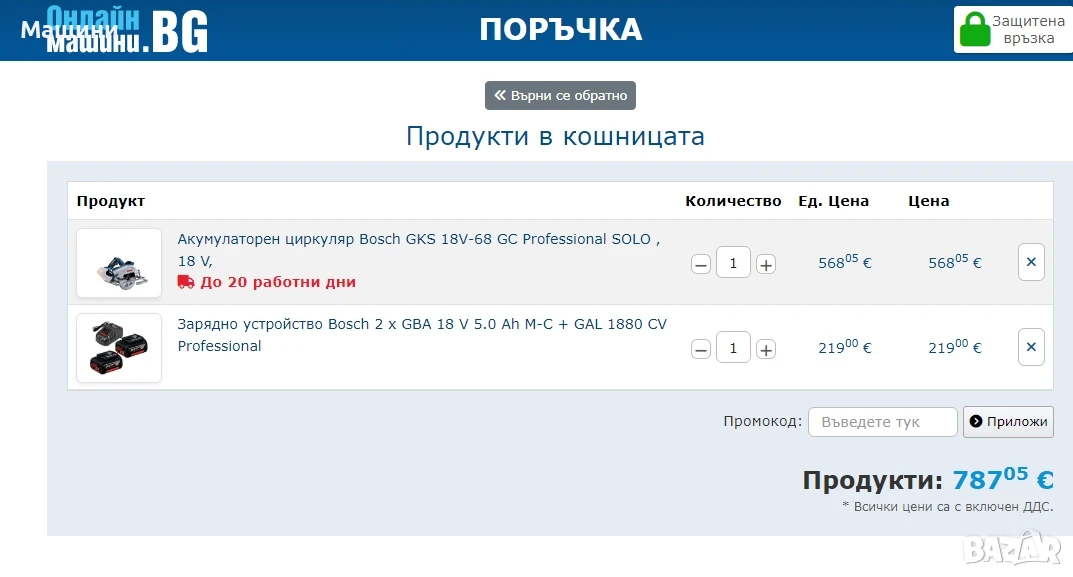Open the circular saw product thumbnail
Image resolution: width=1073 pixels, height=577 pixels.
(119, 263)
